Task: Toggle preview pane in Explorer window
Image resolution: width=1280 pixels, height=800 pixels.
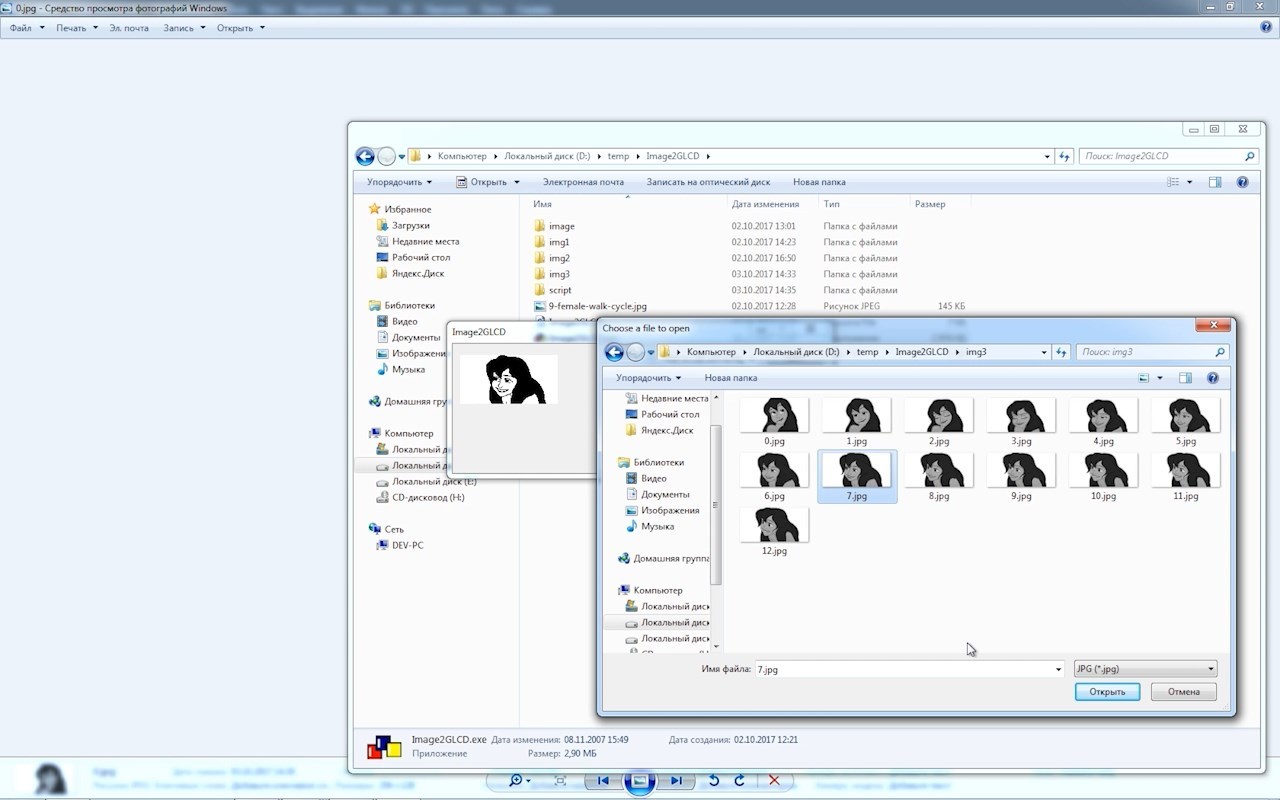Action: pyautogui.click(x=1215, y=182)
